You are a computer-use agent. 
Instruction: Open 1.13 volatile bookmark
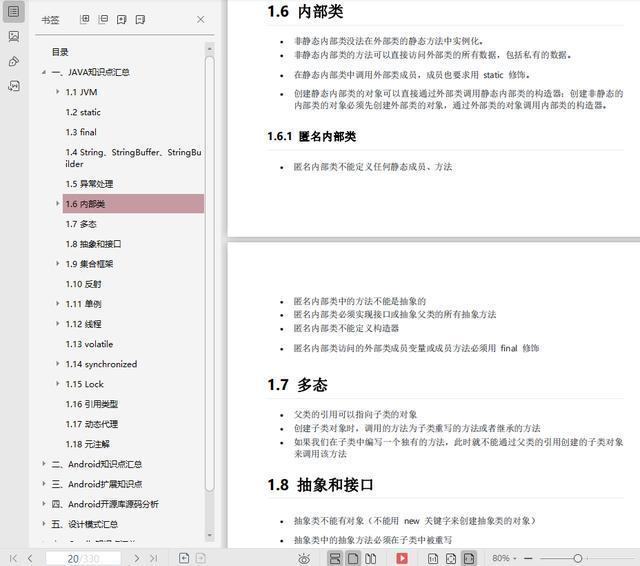click(x=89, y=344)
